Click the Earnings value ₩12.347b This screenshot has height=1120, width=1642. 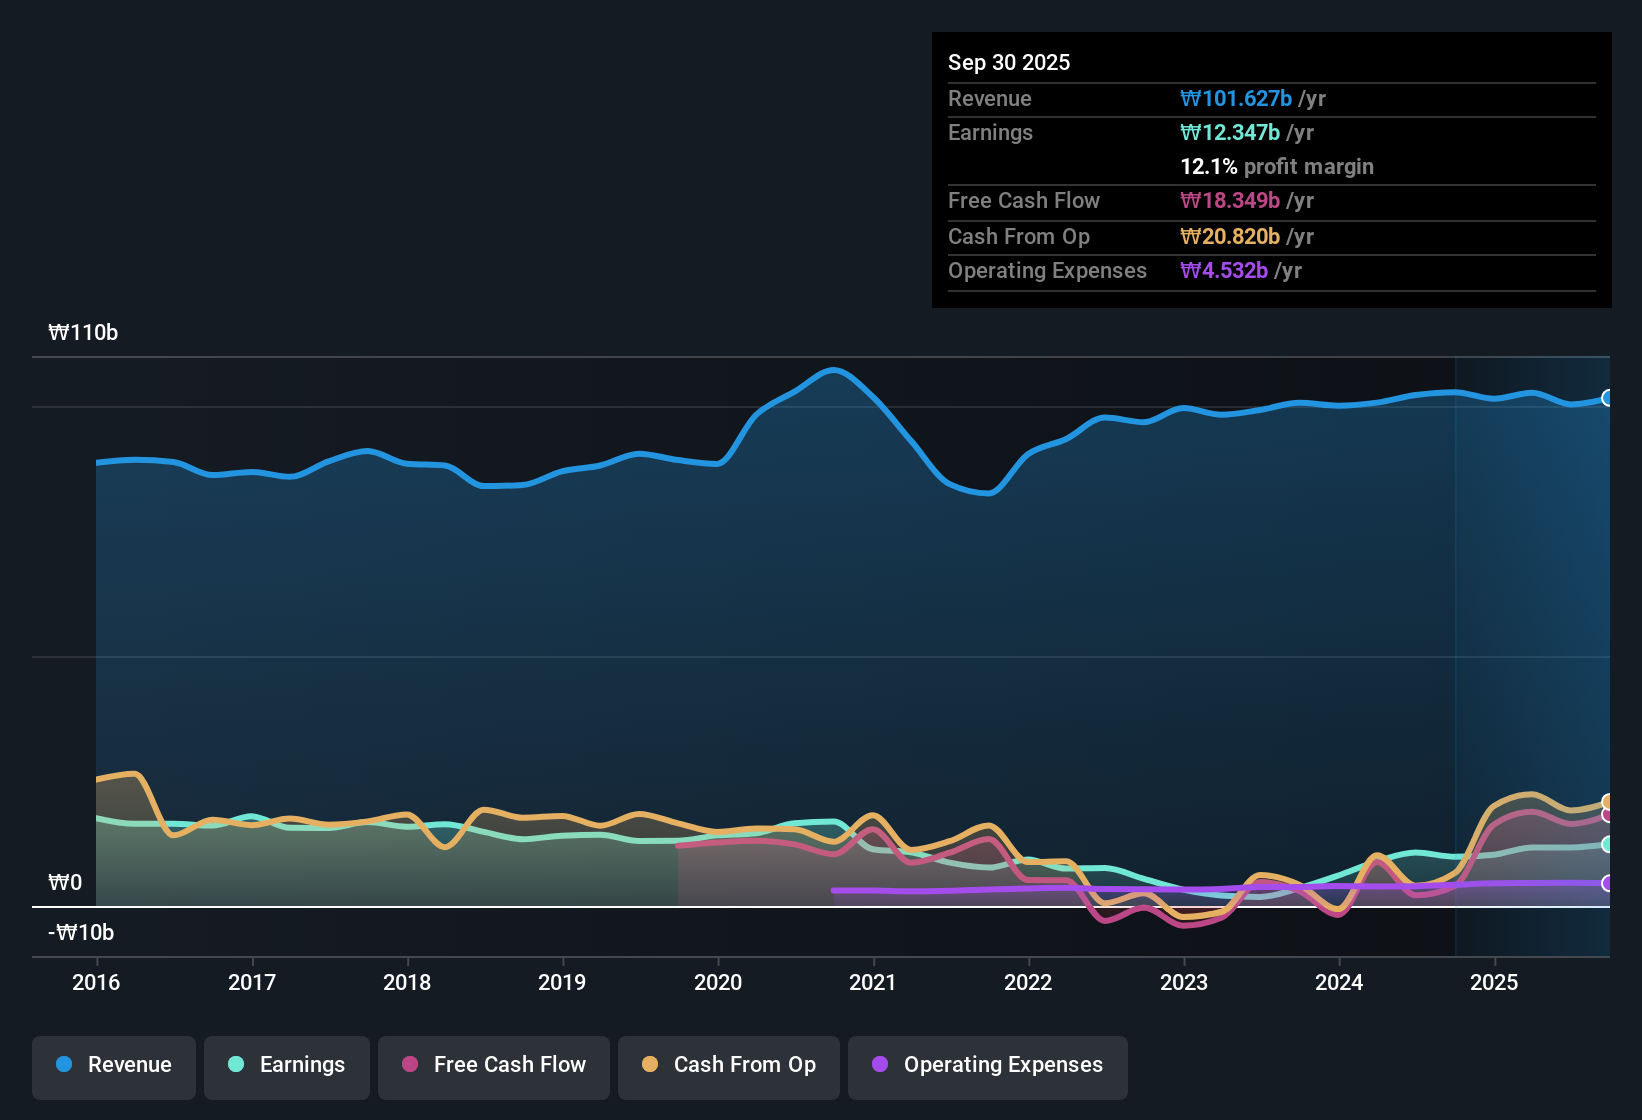coord(1228,132)
